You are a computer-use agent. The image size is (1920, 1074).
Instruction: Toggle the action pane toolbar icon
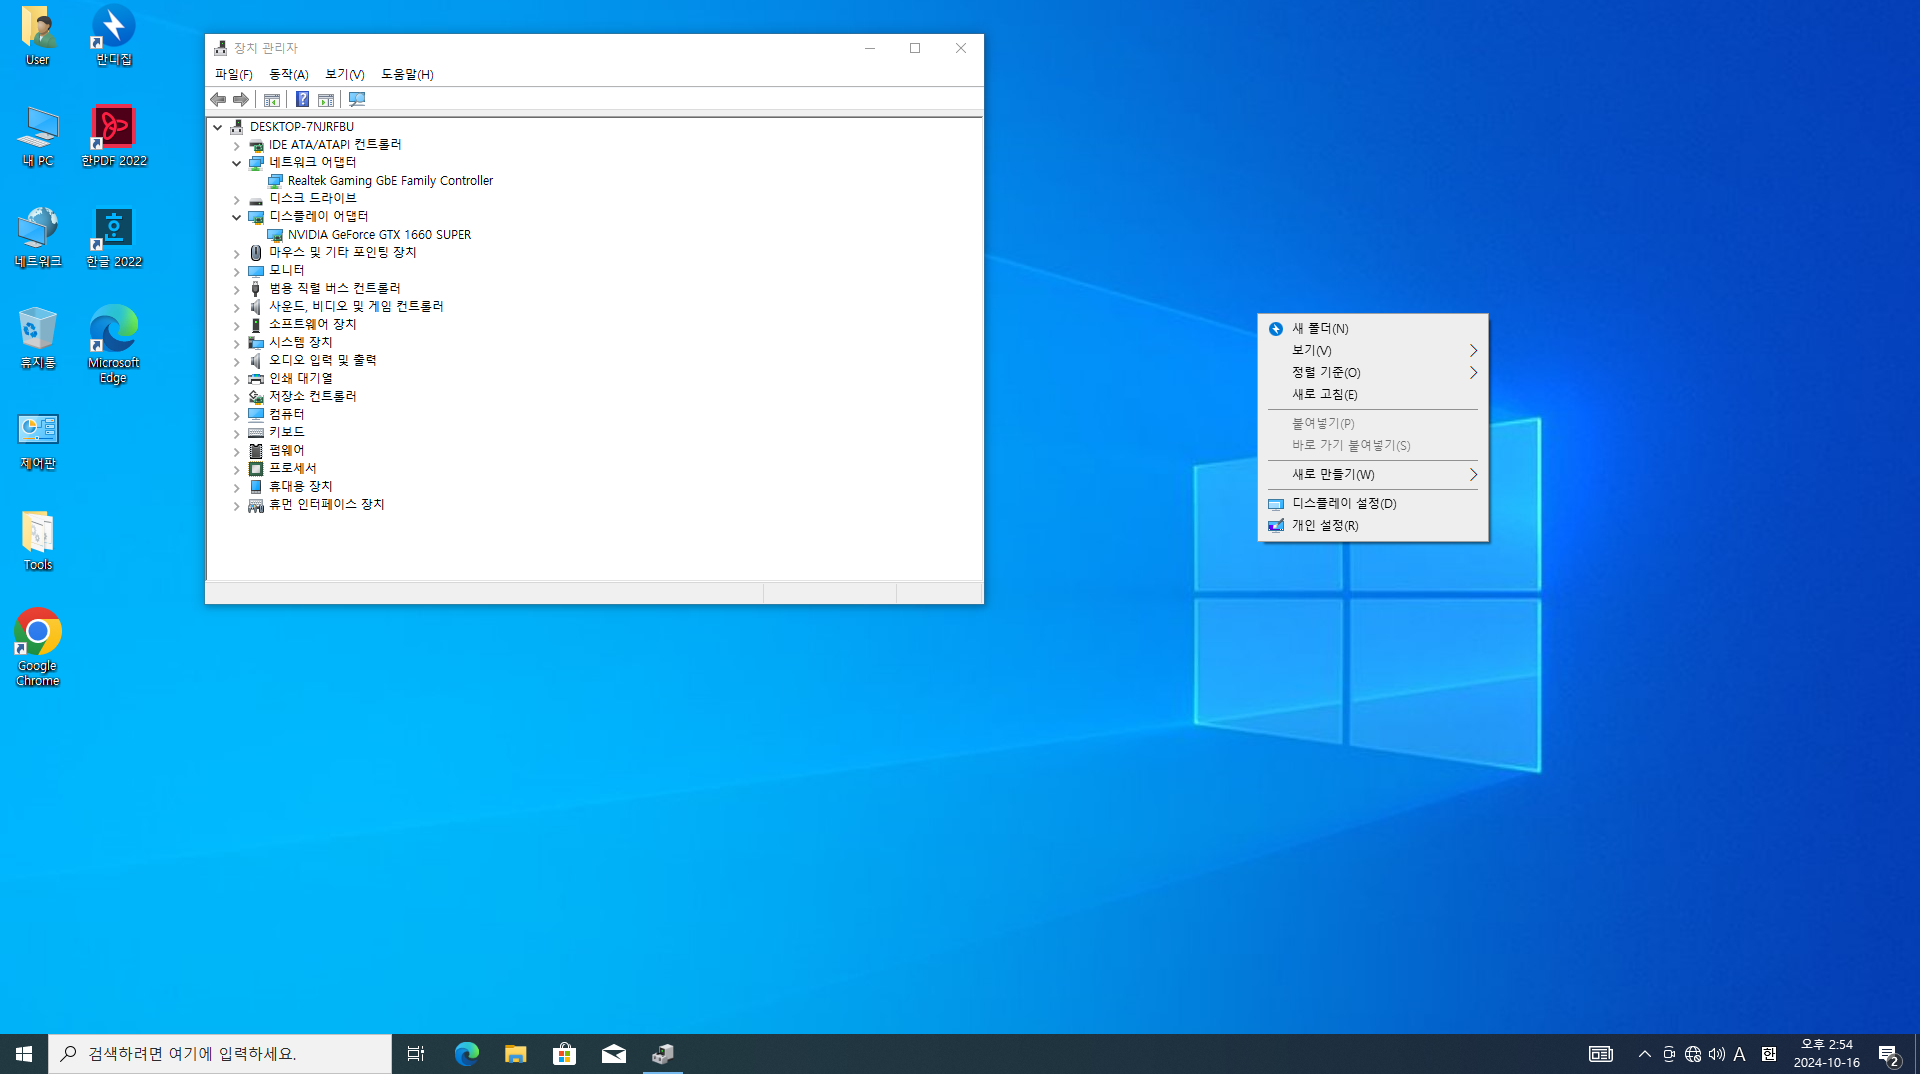[326, 99]
